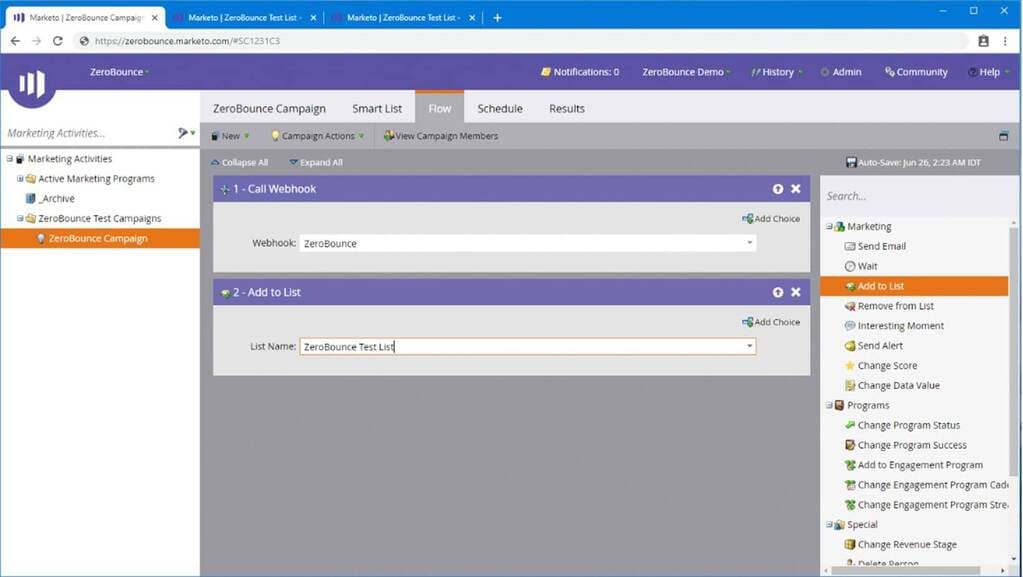Click the flow actions Search field
1023x577 pixels.
coord(915,196)
